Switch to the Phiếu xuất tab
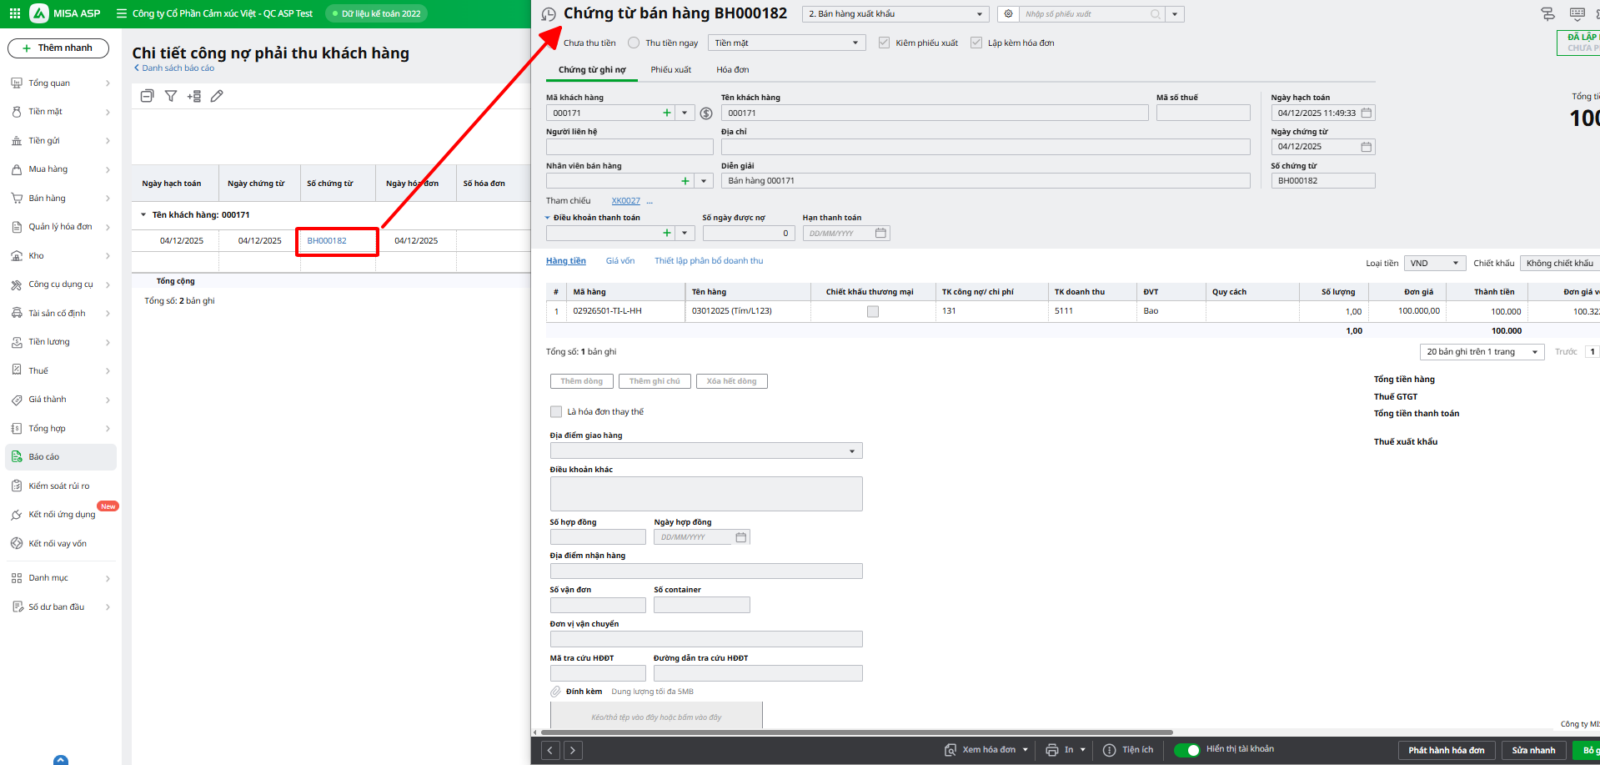This screenshot has width=1600, height=765. point(670,70)
